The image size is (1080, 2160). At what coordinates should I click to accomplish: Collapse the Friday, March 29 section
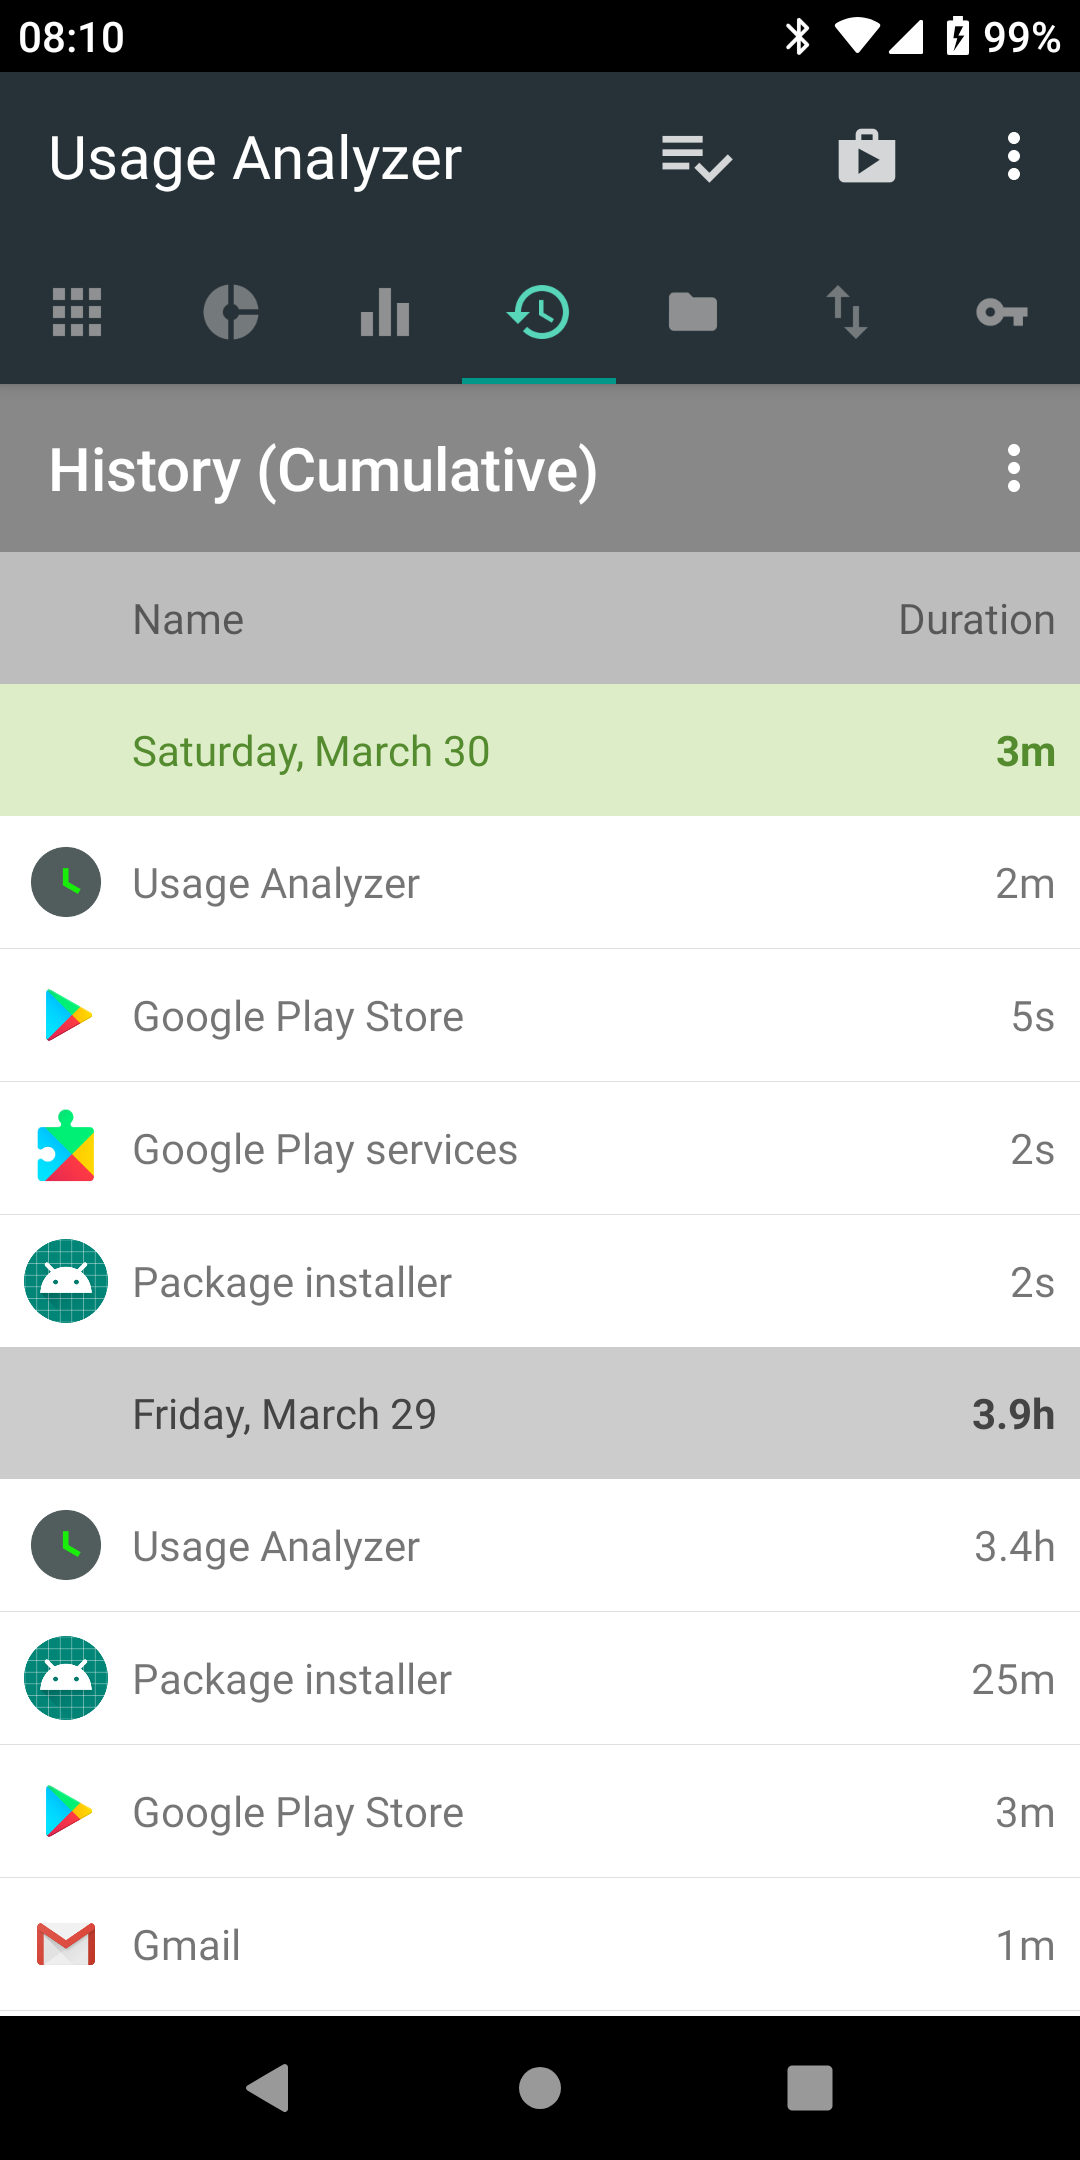[x=540, y=1414]
